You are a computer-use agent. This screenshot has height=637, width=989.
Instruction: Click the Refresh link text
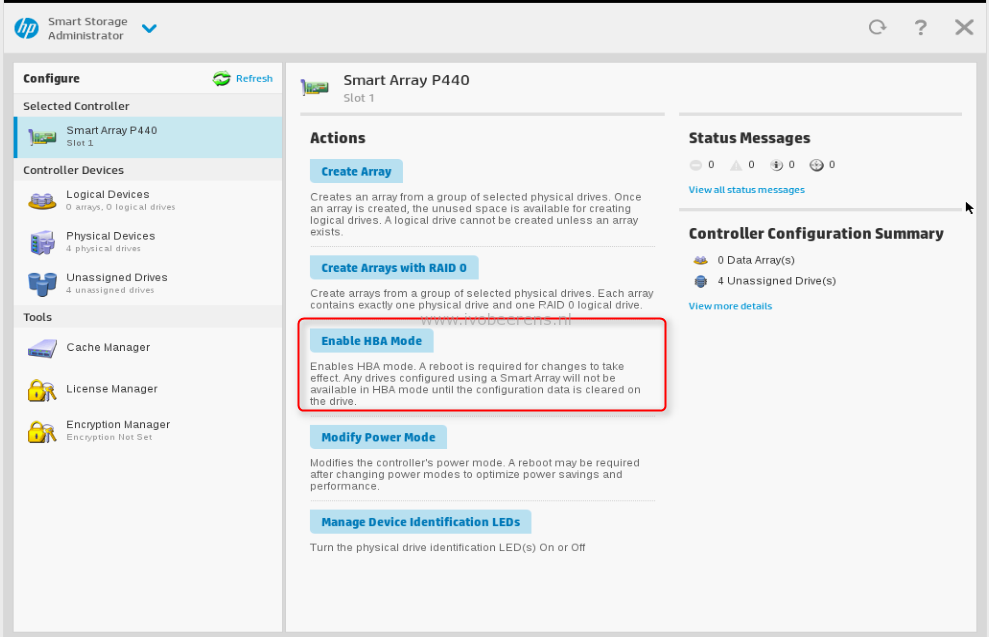click(x=254, y=78)
